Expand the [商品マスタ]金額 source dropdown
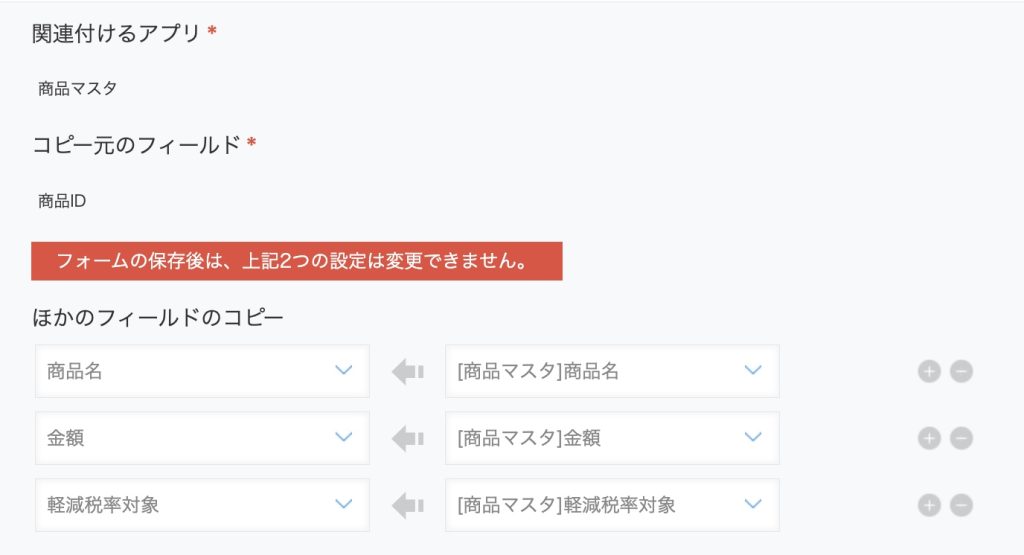1024x555 pixels. [x=612, y=437]
